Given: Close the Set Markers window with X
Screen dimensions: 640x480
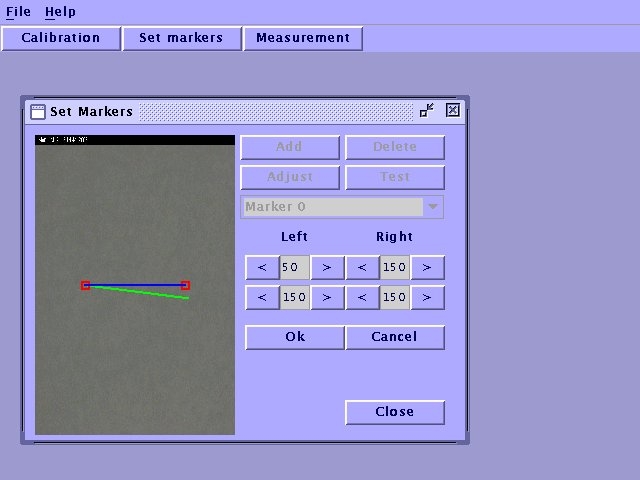Looking at the screenshot, I should (453, 110).
